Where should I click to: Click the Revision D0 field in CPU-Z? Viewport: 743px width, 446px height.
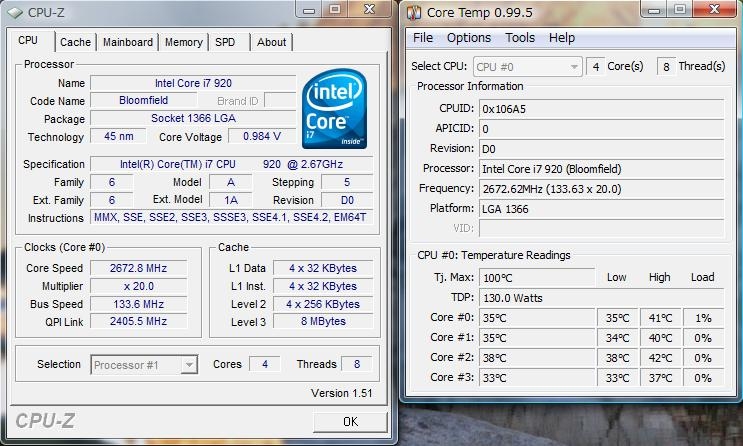[x=347, y=200]
